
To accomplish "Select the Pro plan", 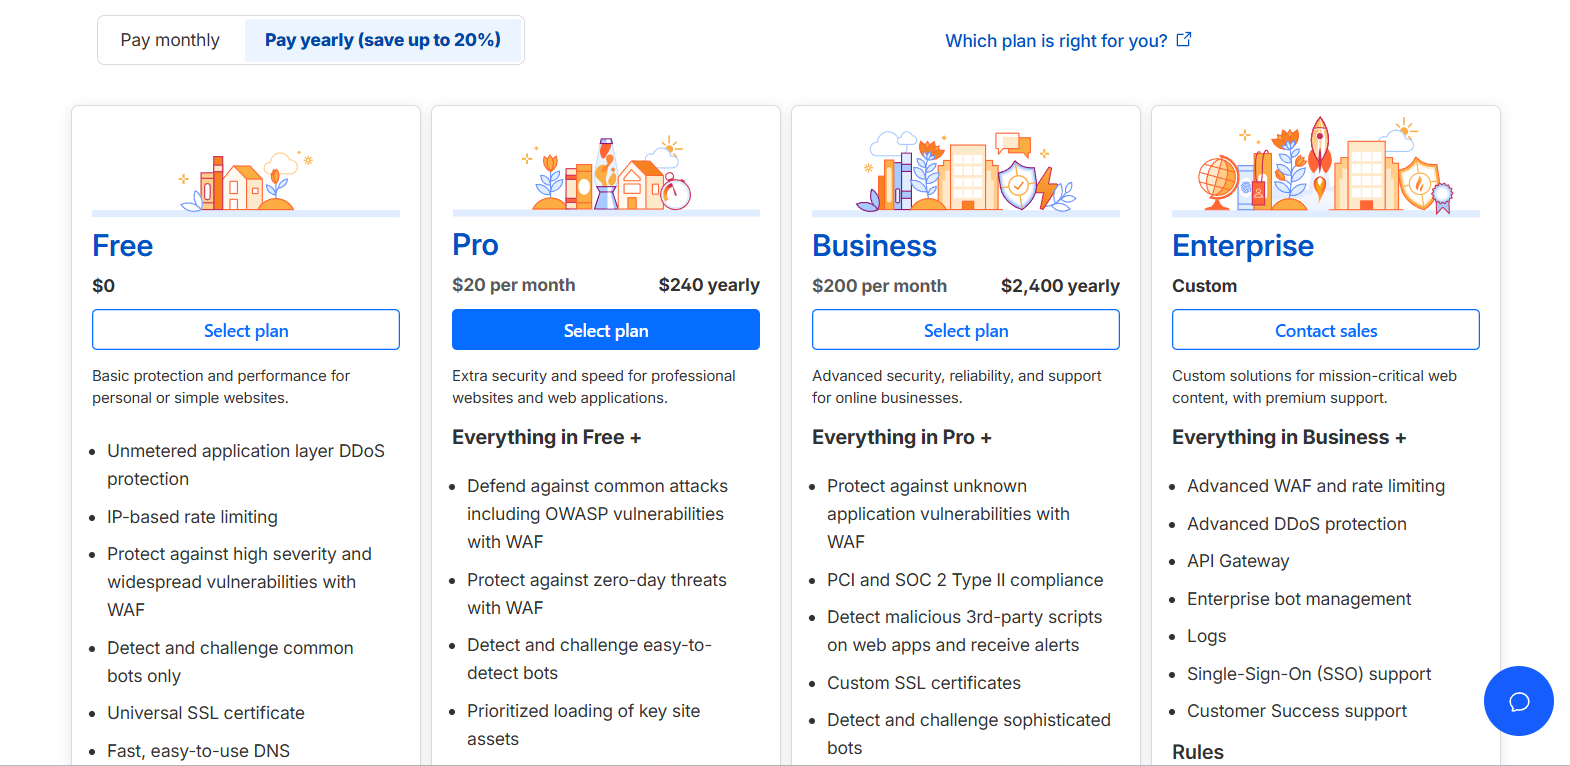I will click(x=605, y=329).
